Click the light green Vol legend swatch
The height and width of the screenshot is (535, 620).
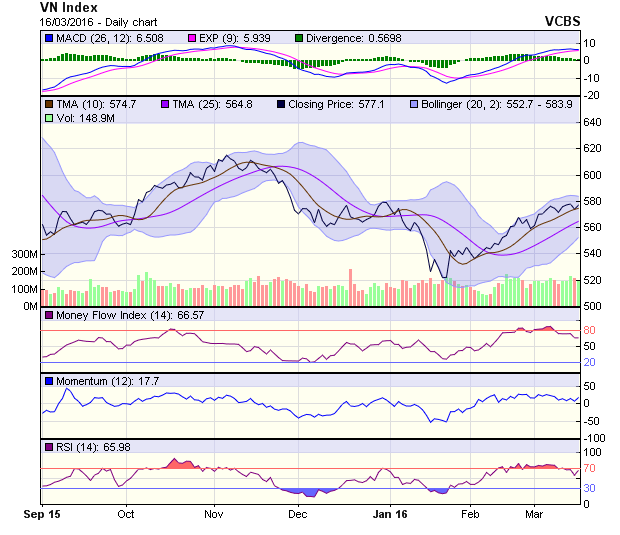click(49, 118)
